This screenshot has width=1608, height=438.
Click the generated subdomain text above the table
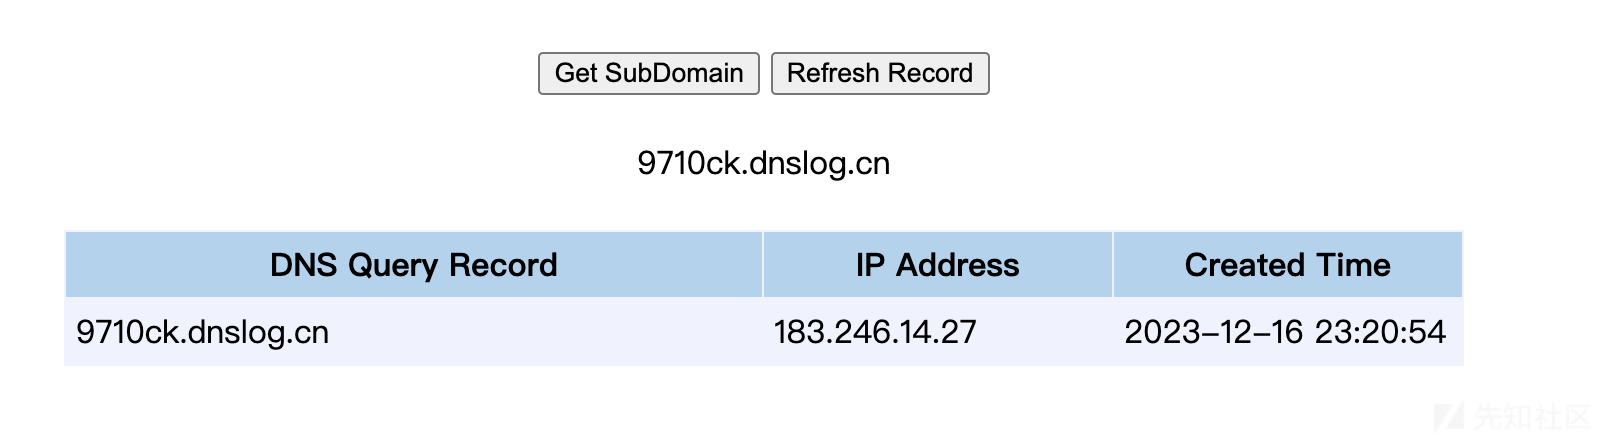[x=763, y=163]
